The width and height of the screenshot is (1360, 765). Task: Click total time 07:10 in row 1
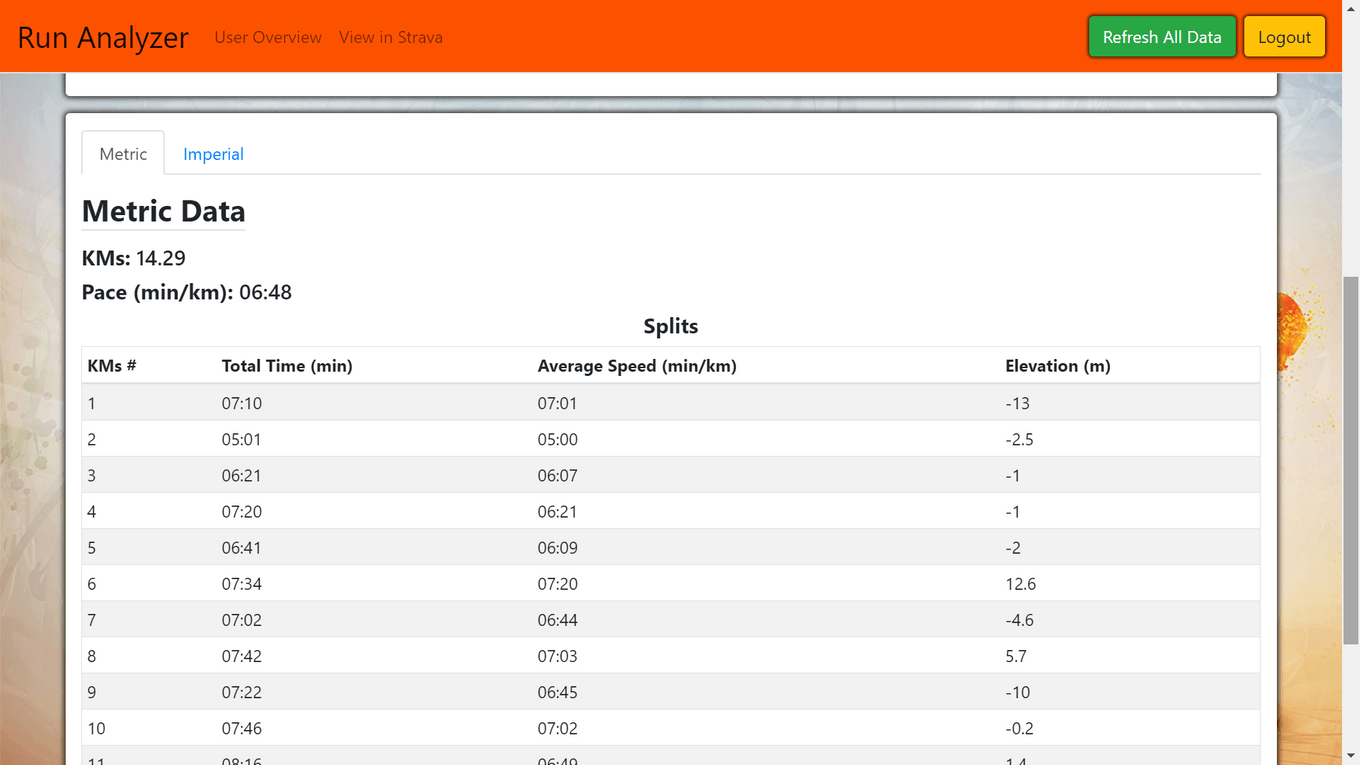pos(242,404)
